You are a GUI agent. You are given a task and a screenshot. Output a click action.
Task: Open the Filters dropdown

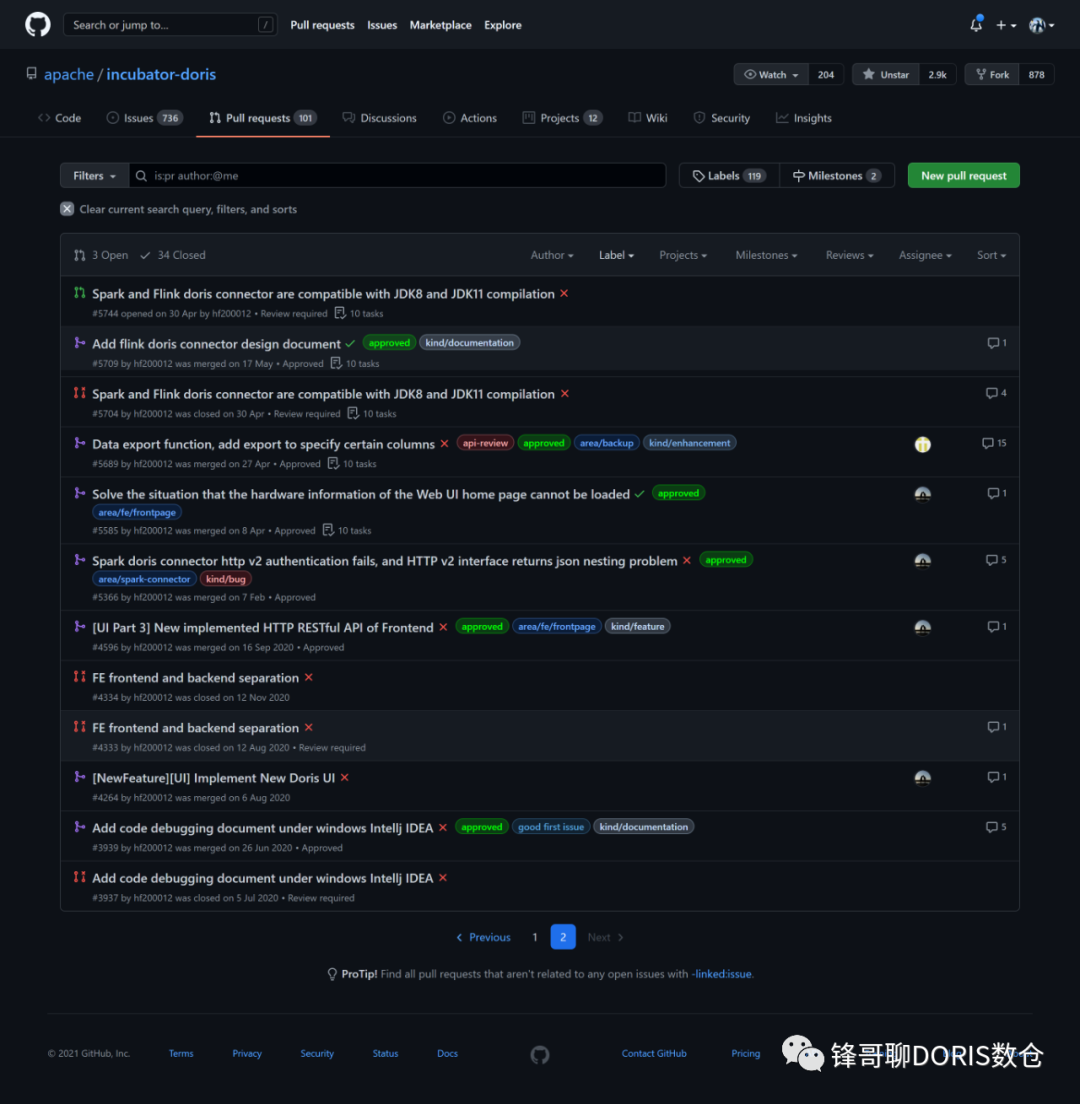coord(94,175)
